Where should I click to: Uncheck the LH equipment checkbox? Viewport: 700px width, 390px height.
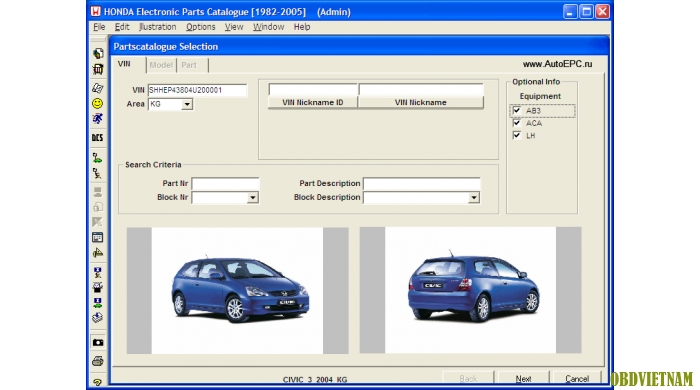click(x=517, y=135)
